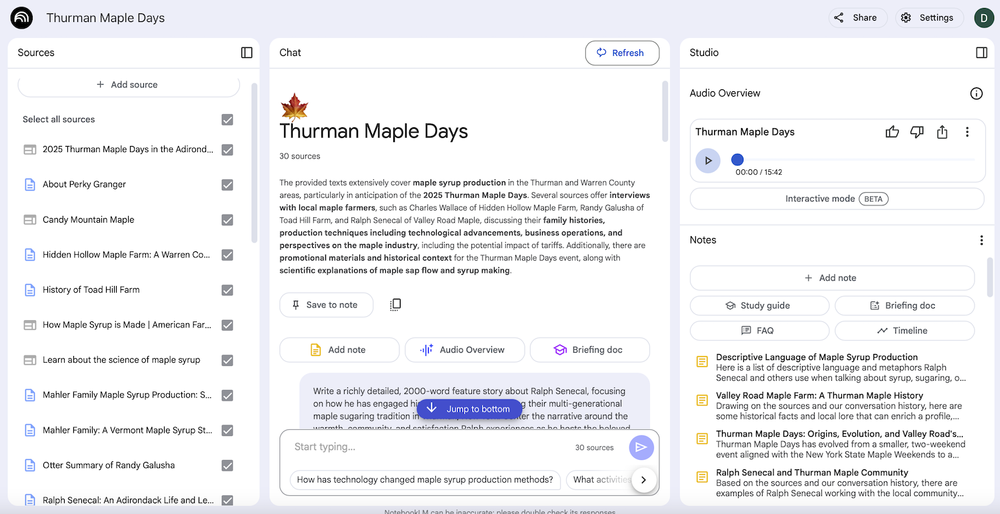Click About Perky Granger document icon
This screenshot has height=514, width=1000.
pos(29,184)
